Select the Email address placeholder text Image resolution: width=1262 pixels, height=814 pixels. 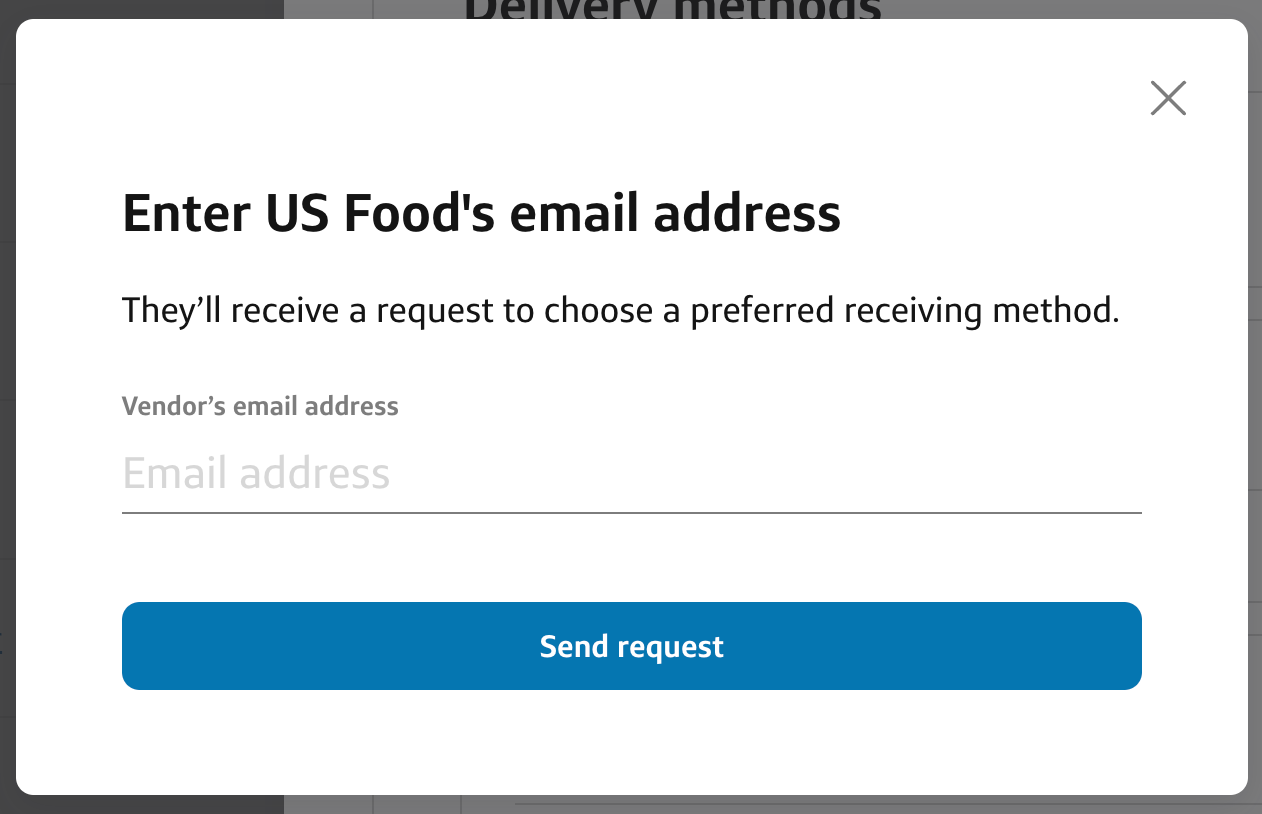(256, 473)
